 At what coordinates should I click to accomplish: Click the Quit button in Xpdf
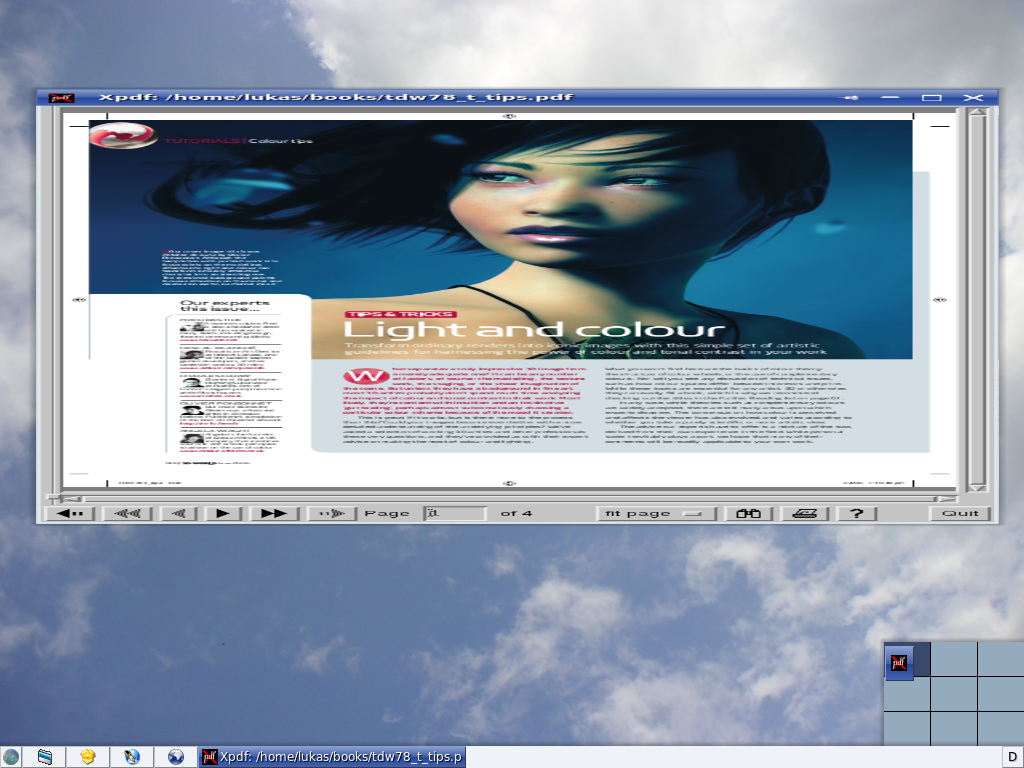[960, 513]
